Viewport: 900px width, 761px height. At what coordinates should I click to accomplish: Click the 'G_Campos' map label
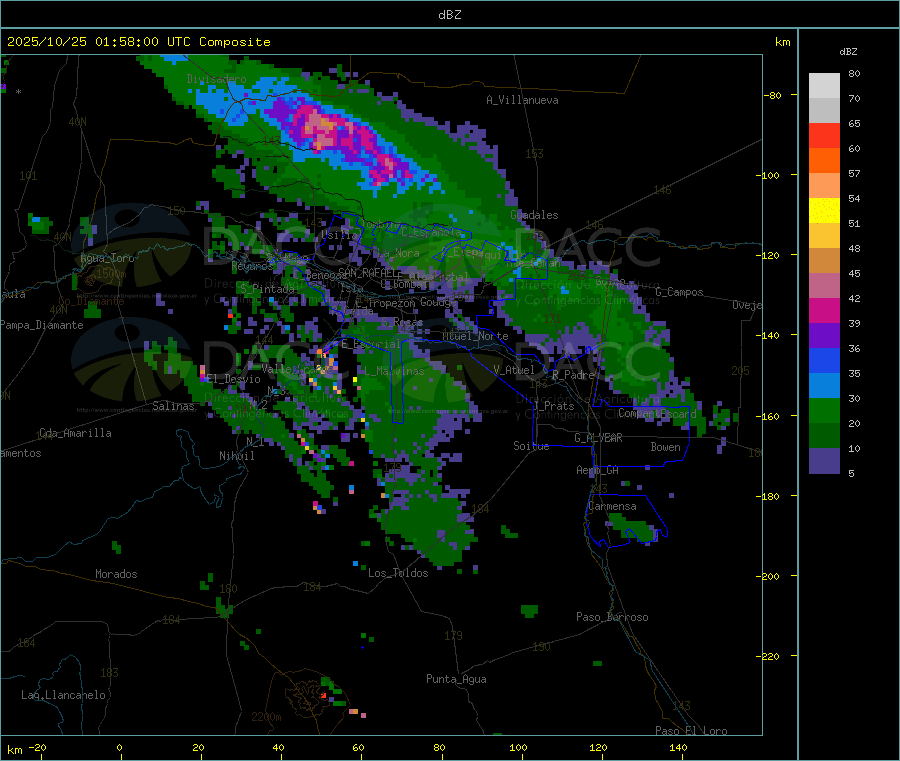[679, 292]
